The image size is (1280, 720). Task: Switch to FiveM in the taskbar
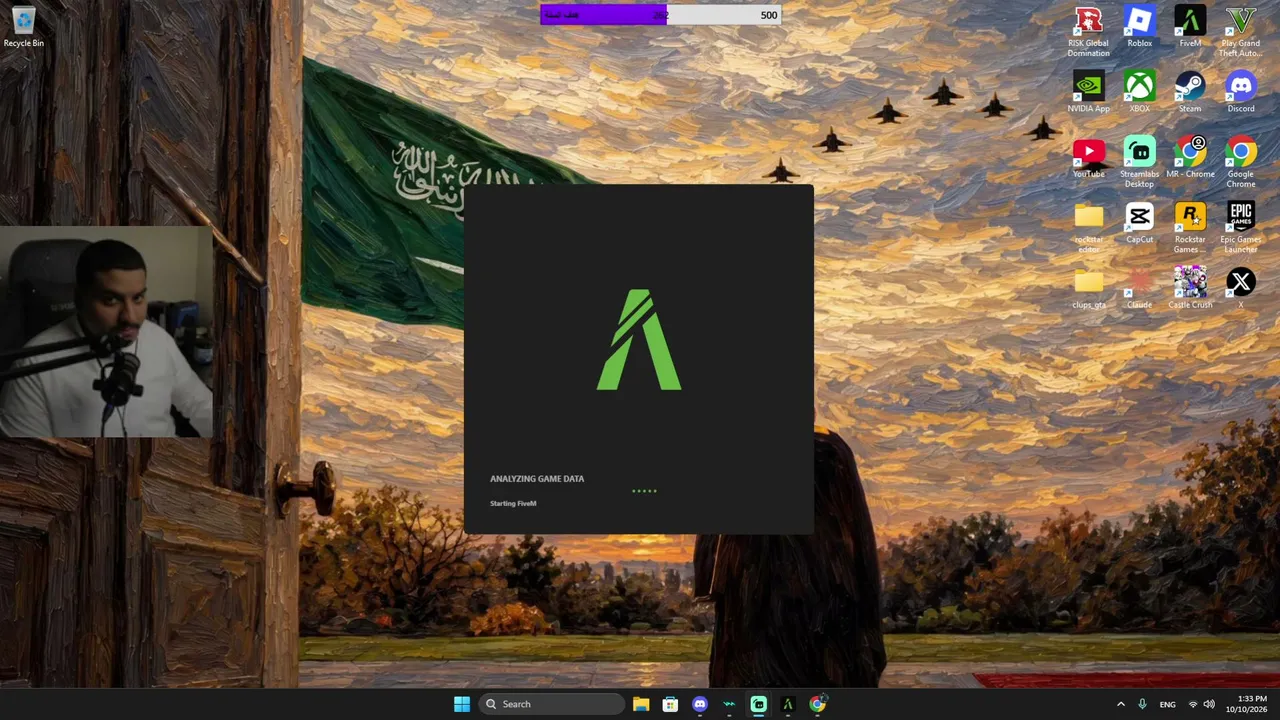[788, 704]
